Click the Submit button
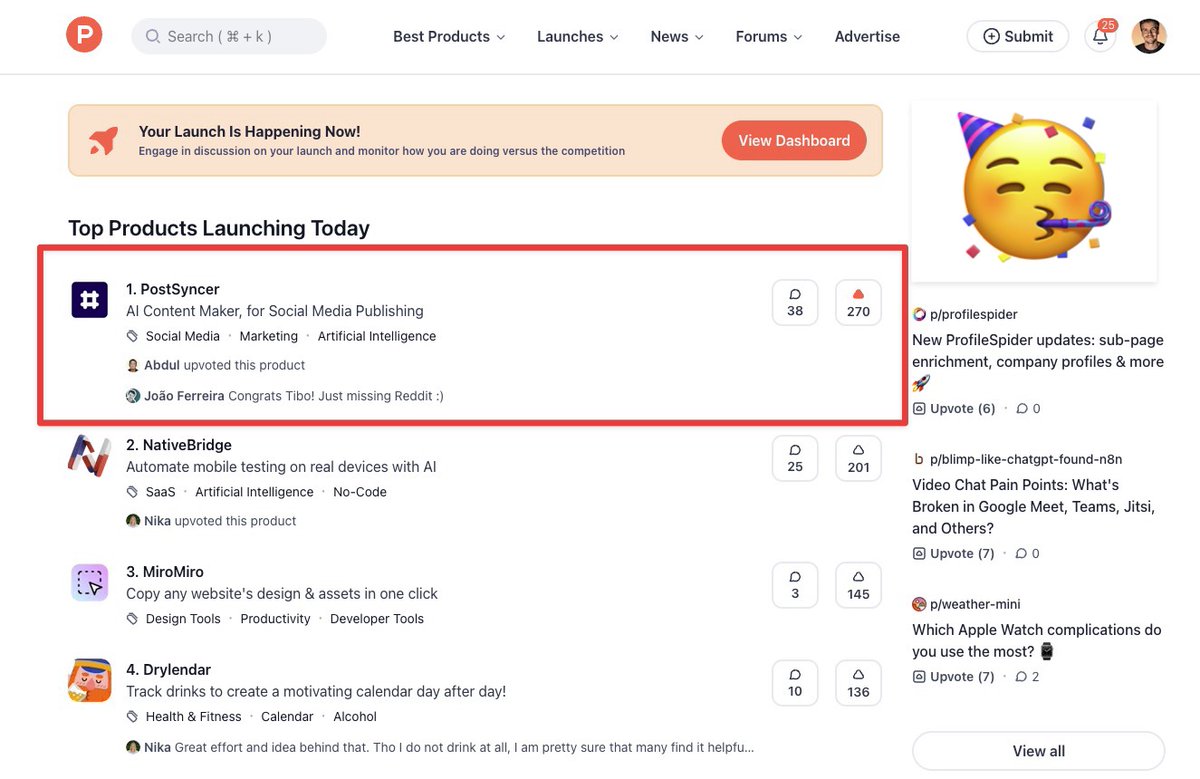The image size is (1200, 779). 1018,36
